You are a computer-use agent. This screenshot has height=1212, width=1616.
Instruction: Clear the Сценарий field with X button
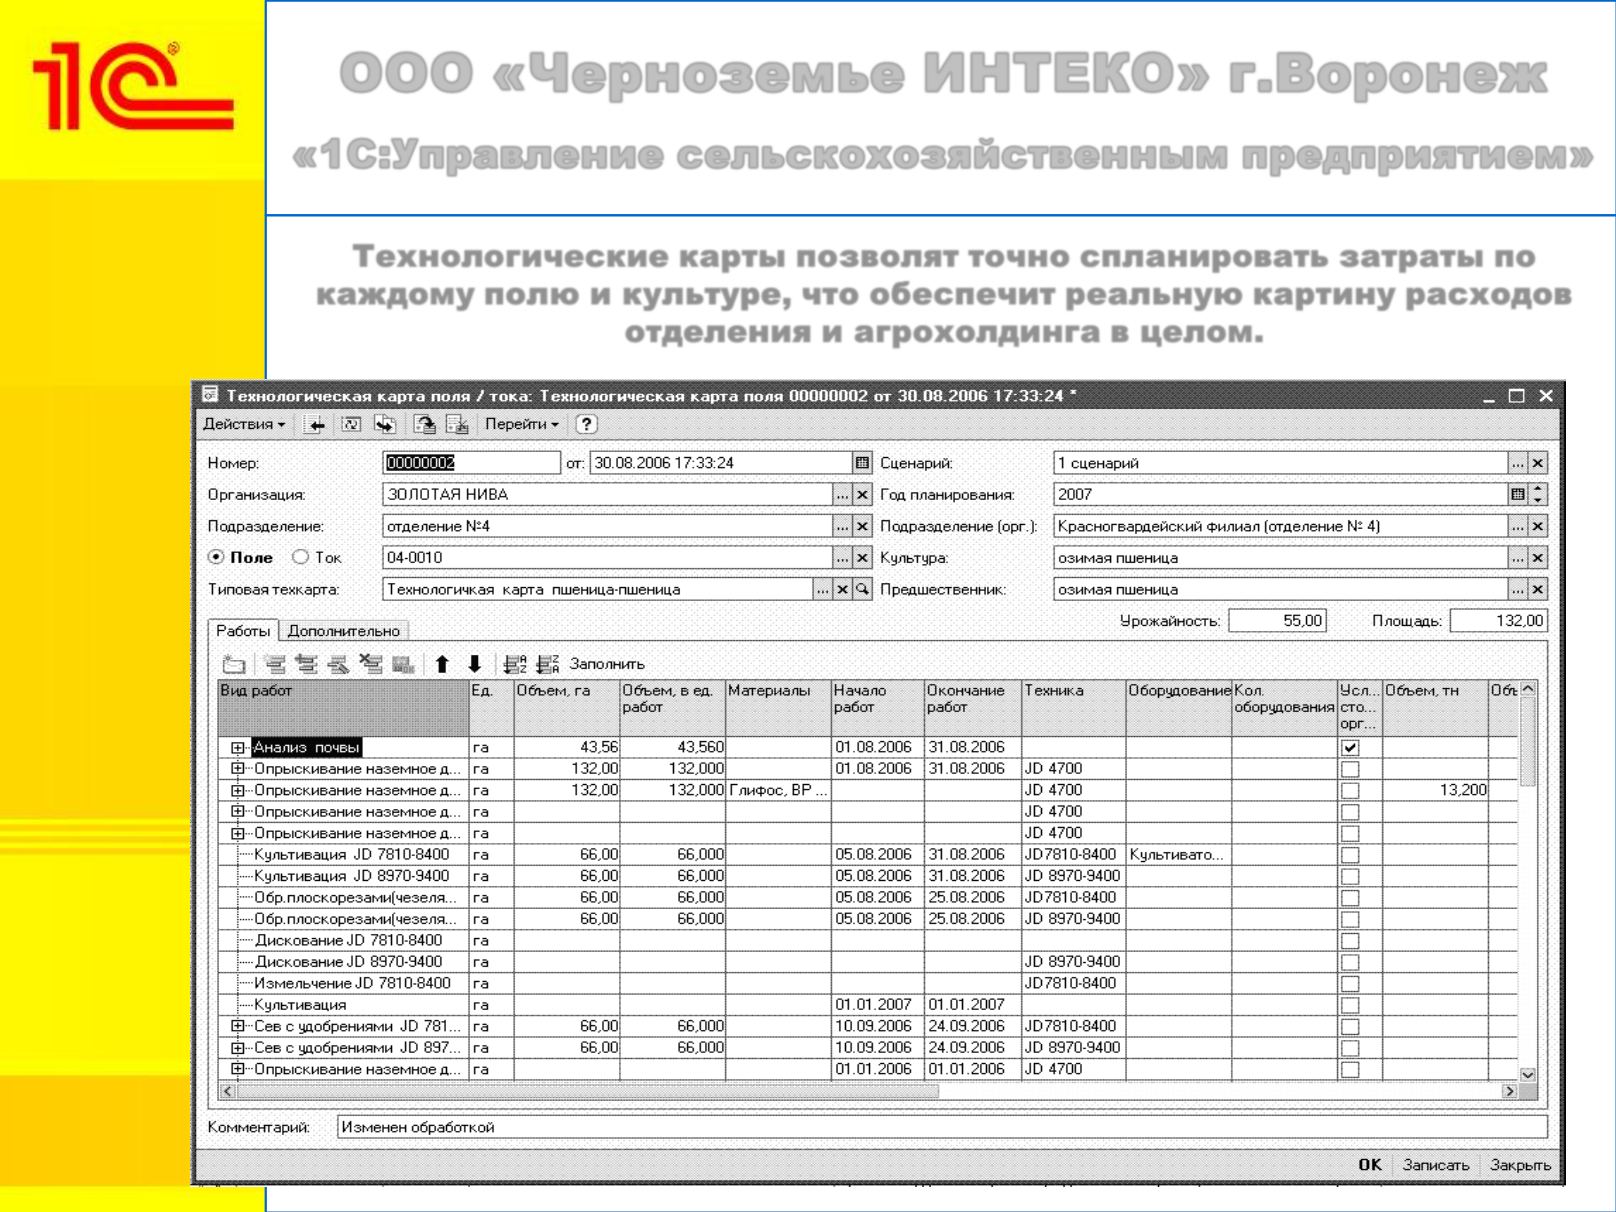pos(1538,463)
